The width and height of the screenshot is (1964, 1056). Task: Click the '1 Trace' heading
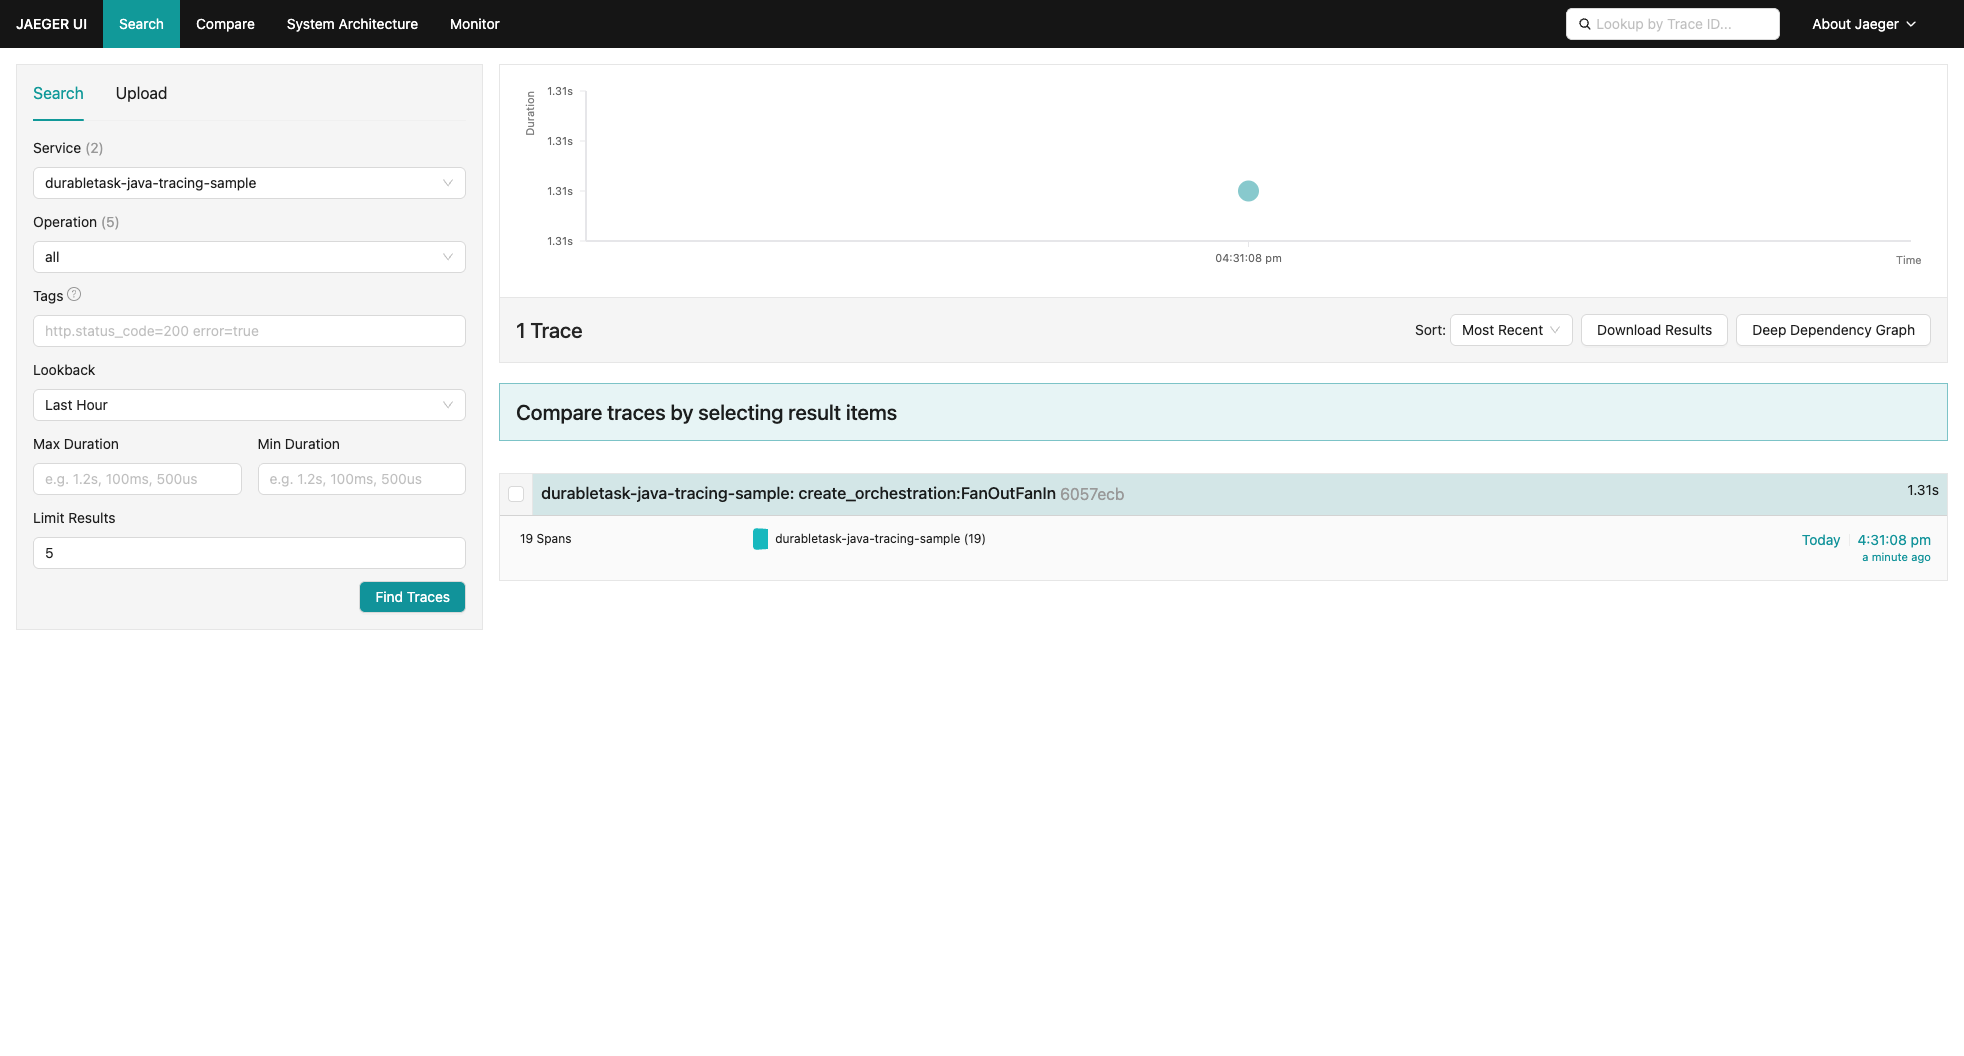click(549, 331)
